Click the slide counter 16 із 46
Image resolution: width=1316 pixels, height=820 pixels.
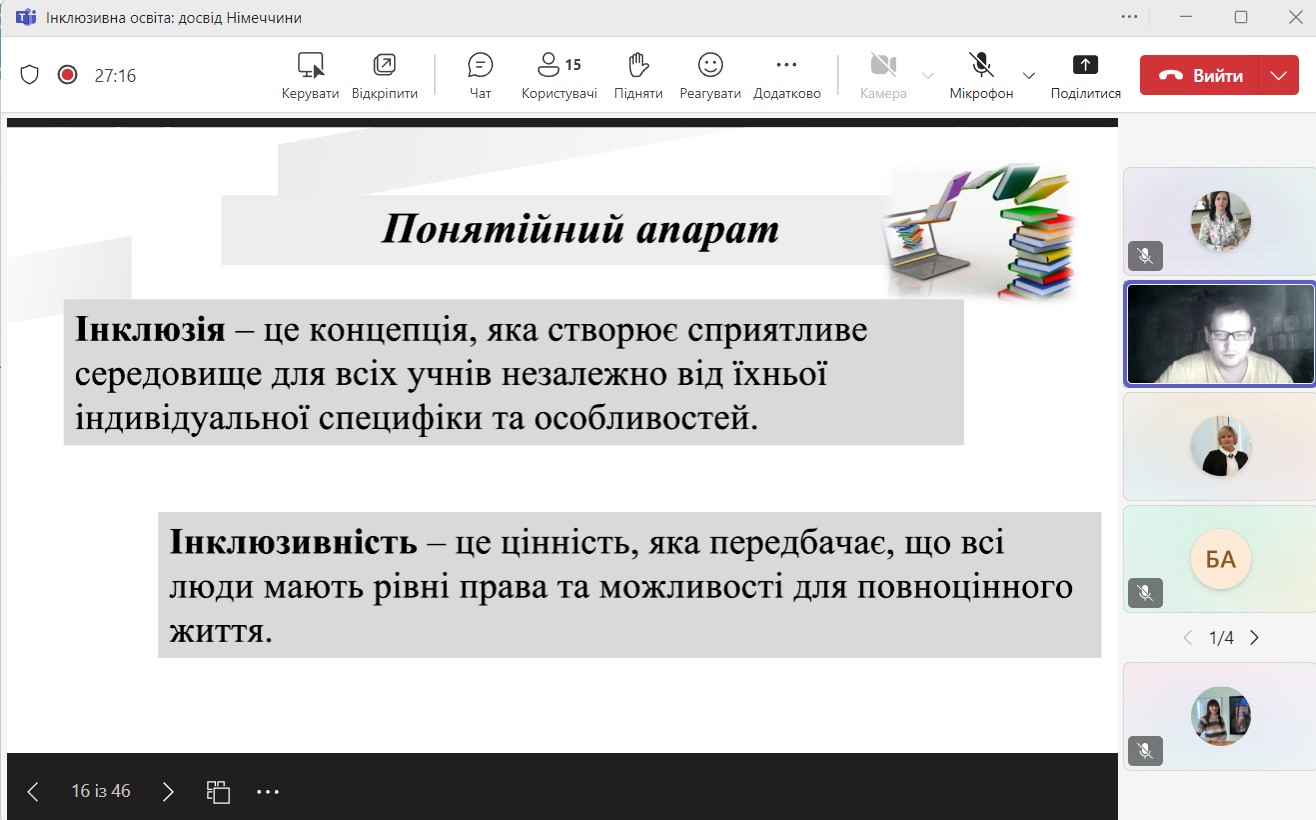[101, 791]
